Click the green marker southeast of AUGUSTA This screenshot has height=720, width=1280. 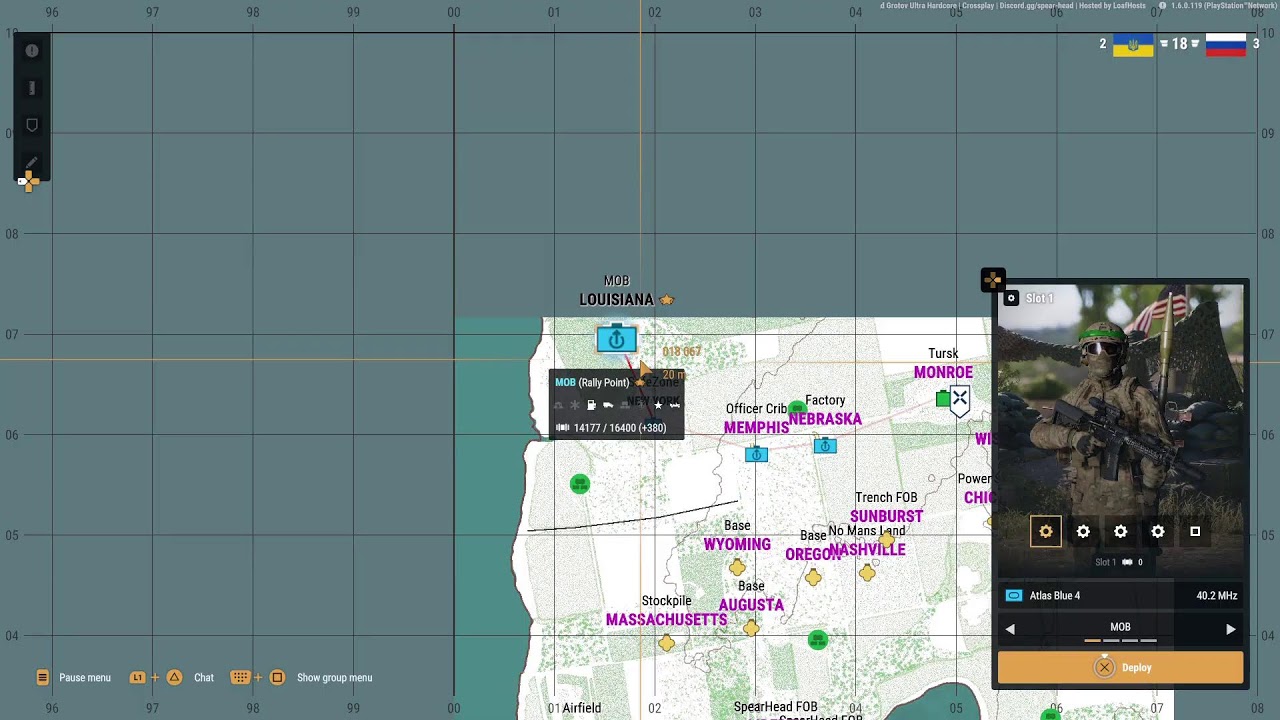tap(818, 640)
